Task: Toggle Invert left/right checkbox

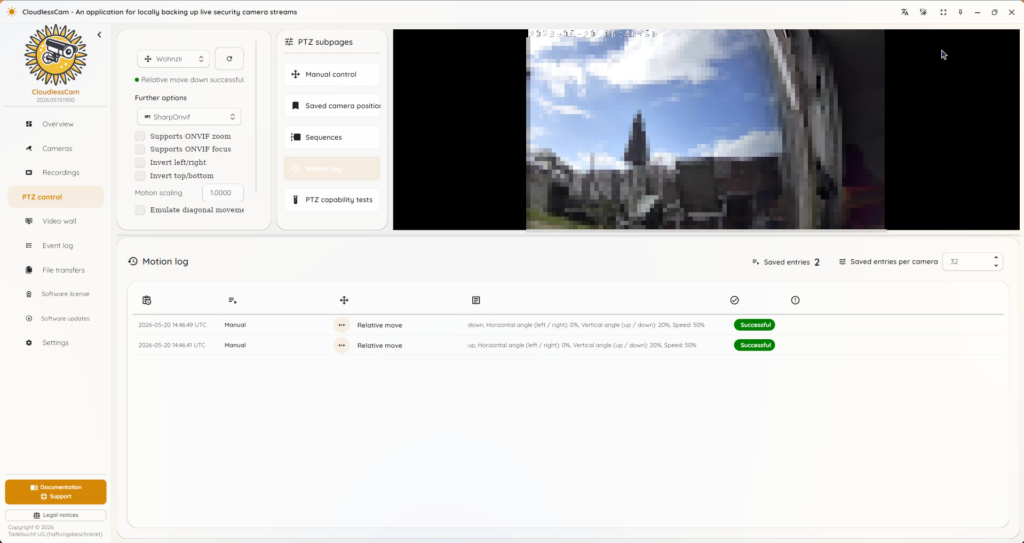Action: [x=140, y=162]
